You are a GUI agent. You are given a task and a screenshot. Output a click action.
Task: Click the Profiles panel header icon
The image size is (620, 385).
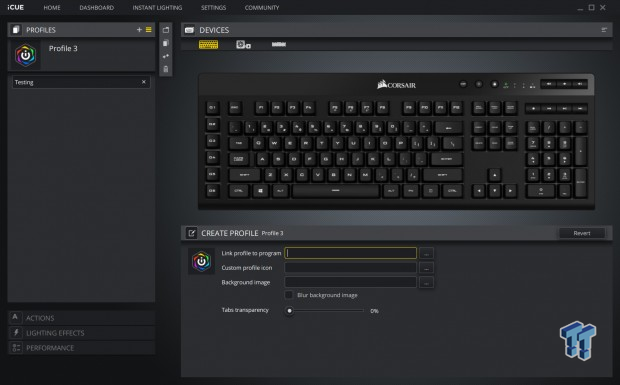pyautogui.click(x=16, y=30)
